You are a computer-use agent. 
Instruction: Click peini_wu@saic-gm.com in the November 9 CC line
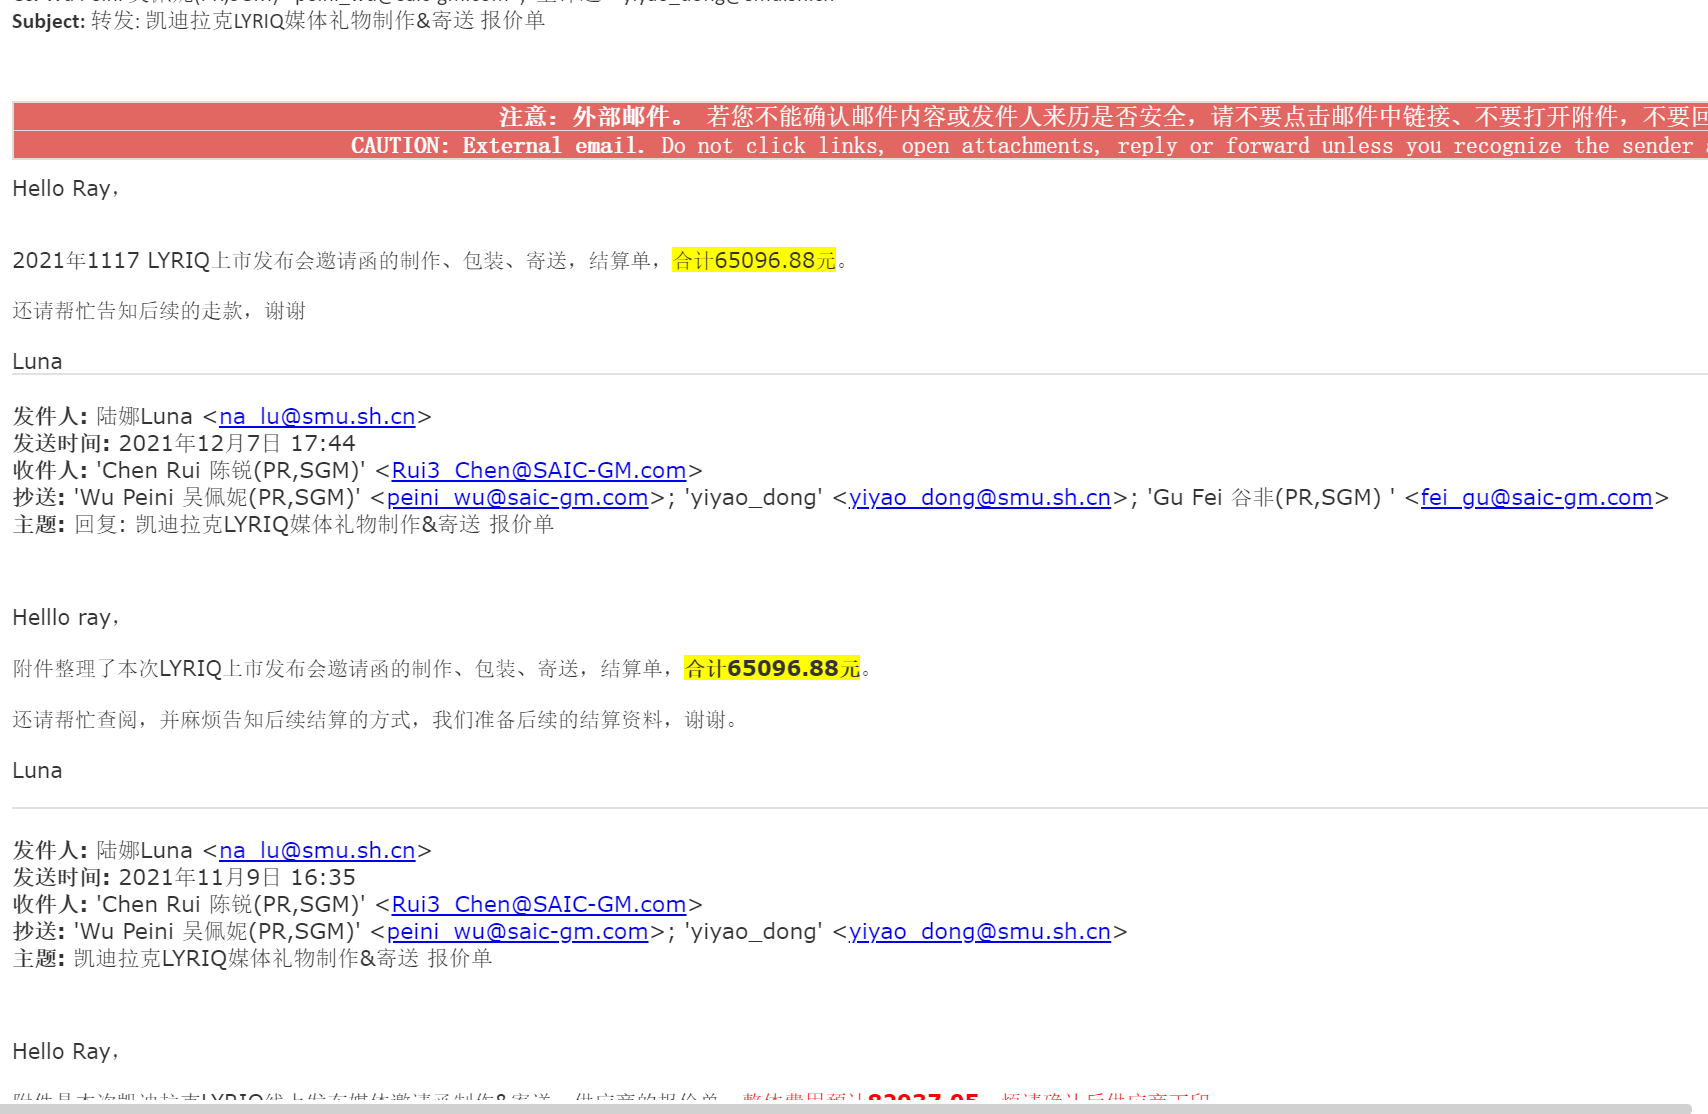click(x=517, y=932)
